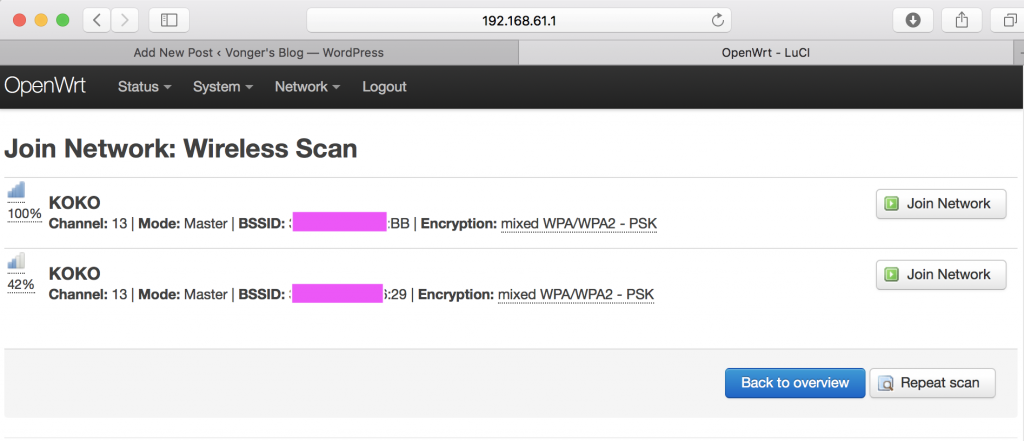Toggle the Safari sidebar icon

pos(169,20)
